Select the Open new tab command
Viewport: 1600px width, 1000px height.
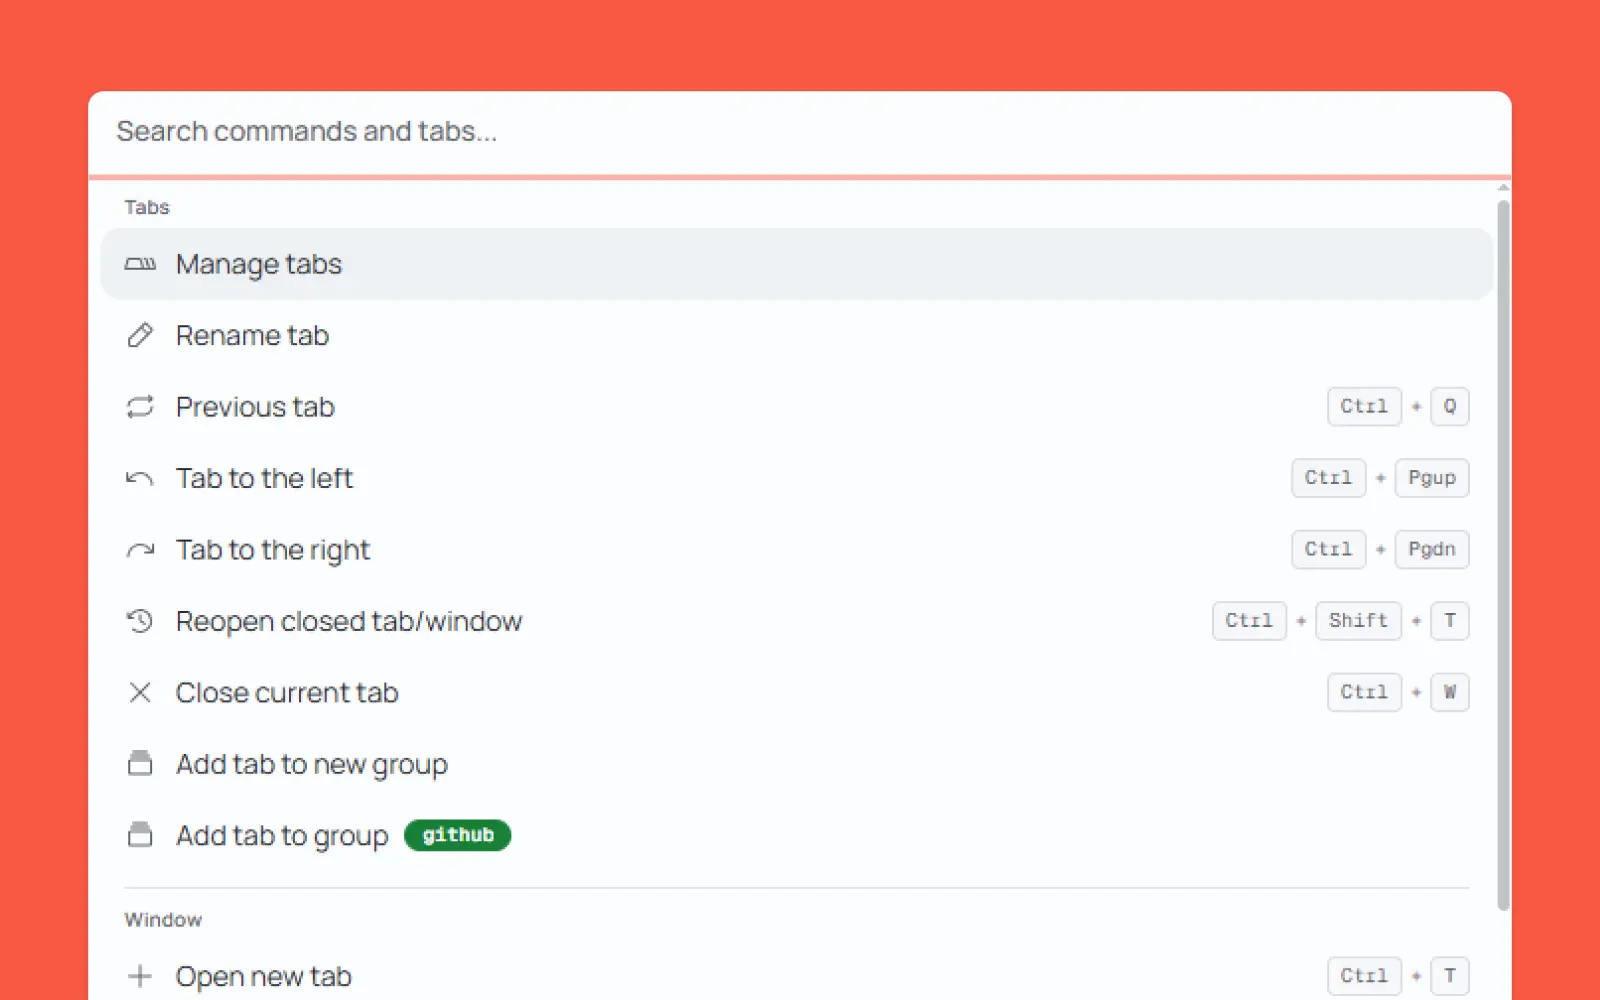797,976
